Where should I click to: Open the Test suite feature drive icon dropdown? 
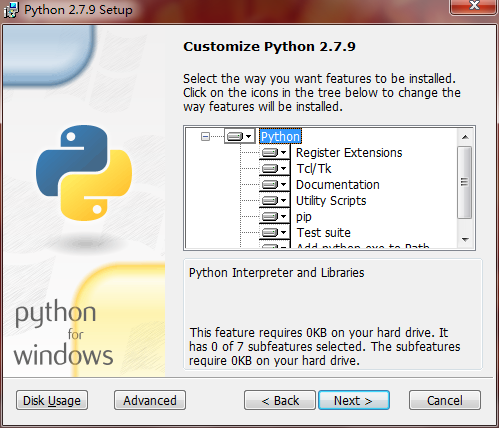point(275,232)
